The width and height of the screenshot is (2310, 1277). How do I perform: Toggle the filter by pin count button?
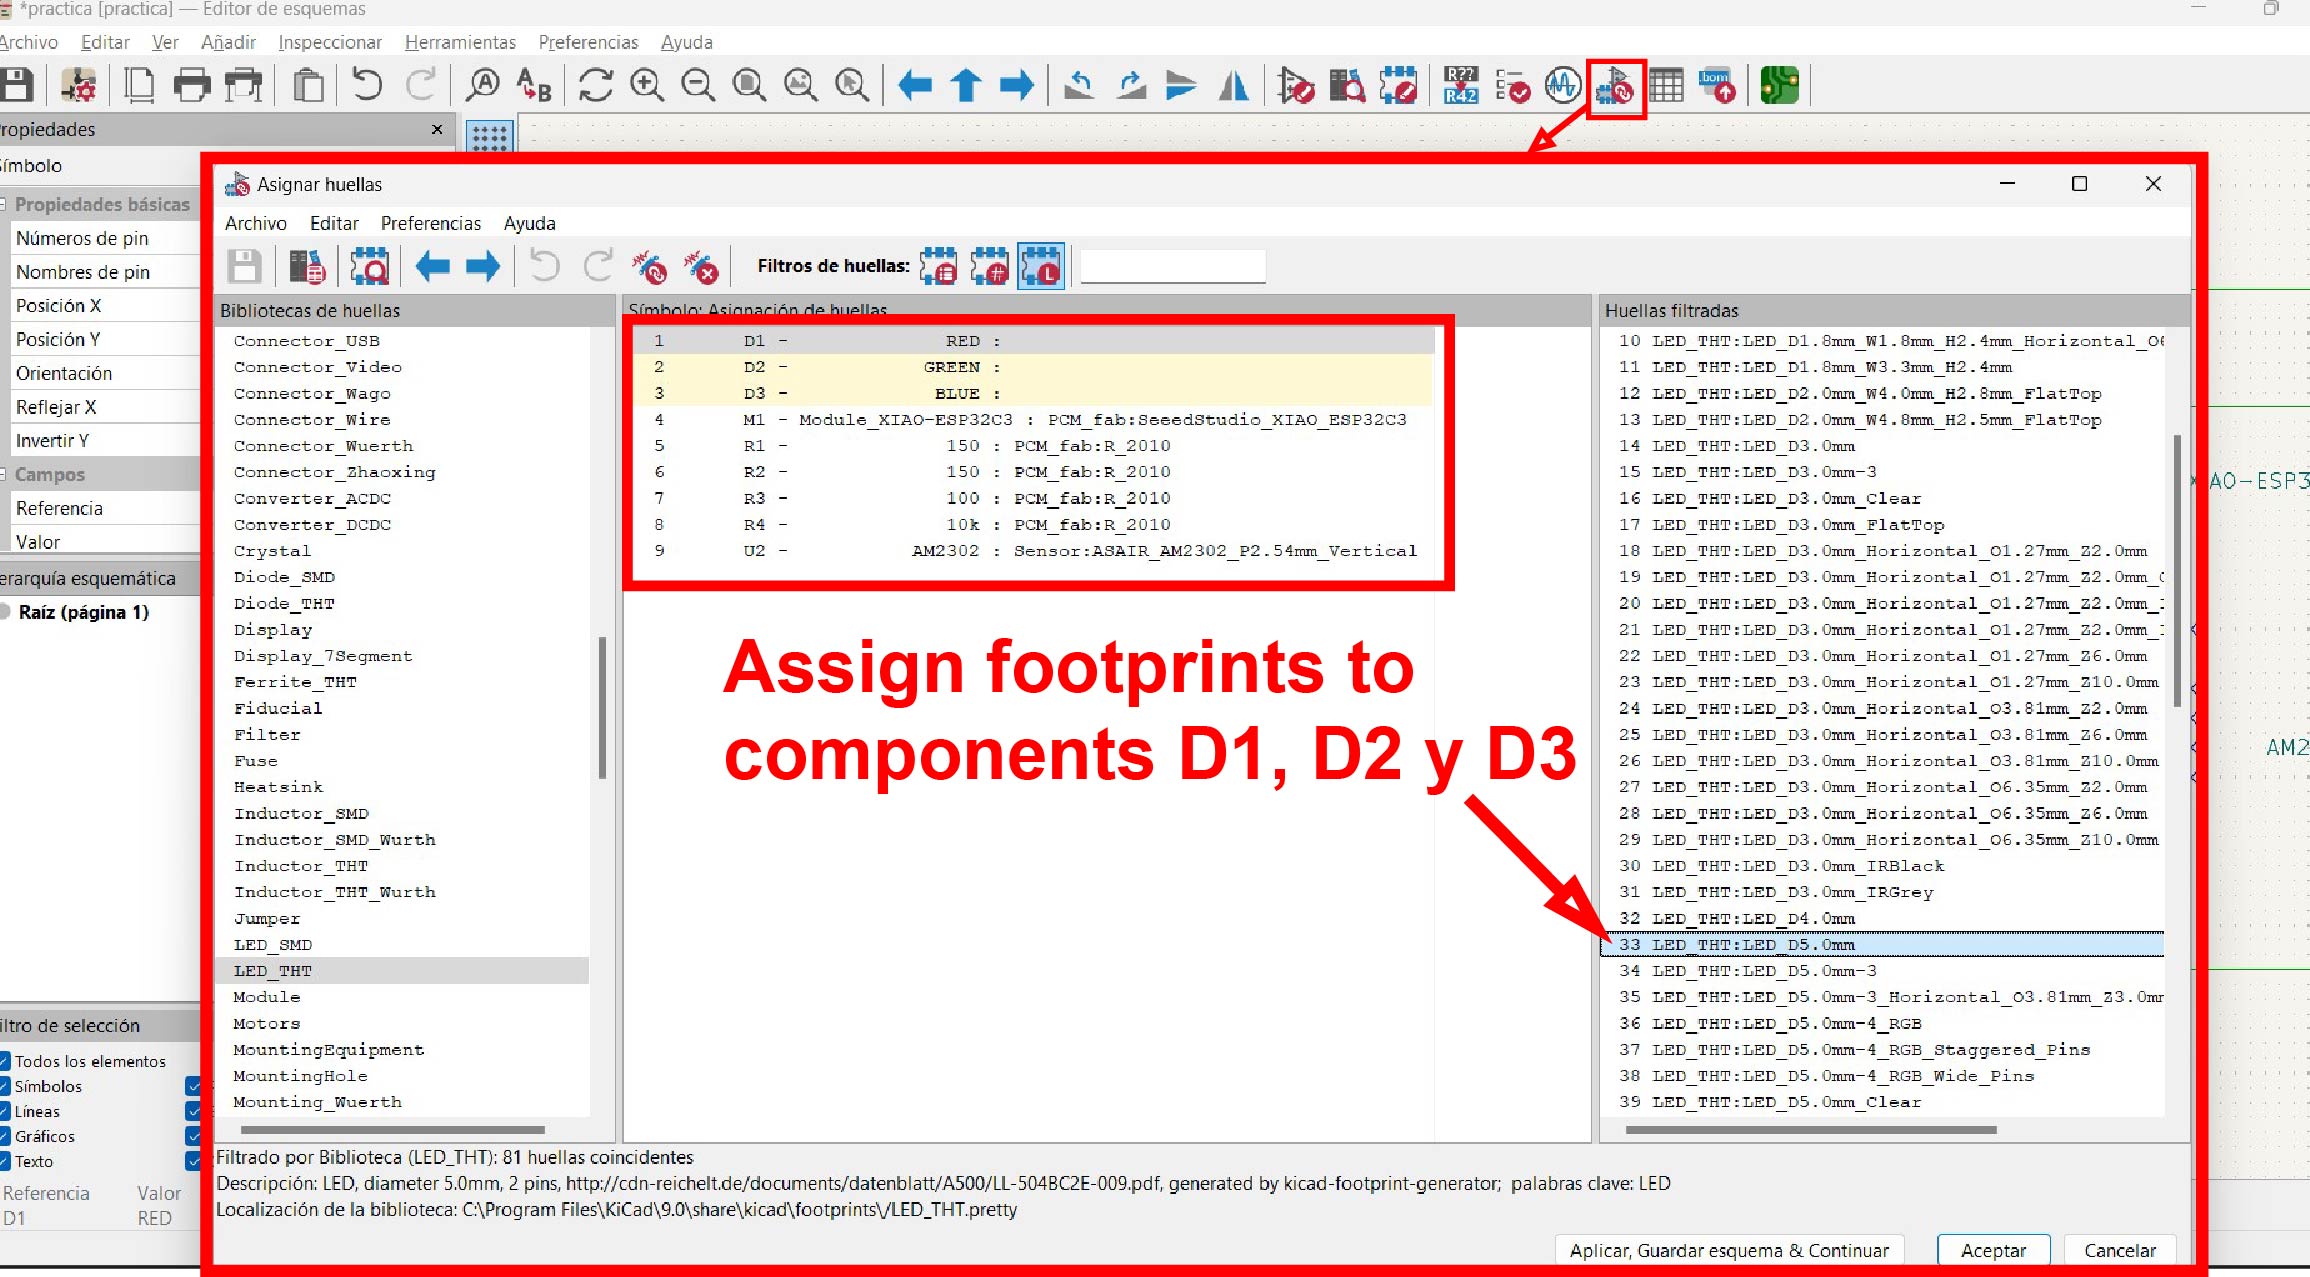pos(990,267)
